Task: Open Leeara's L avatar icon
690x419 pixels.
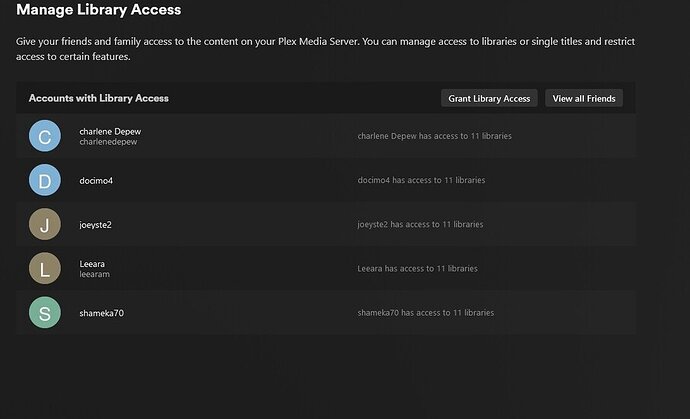Action: (x=45, y=268)
